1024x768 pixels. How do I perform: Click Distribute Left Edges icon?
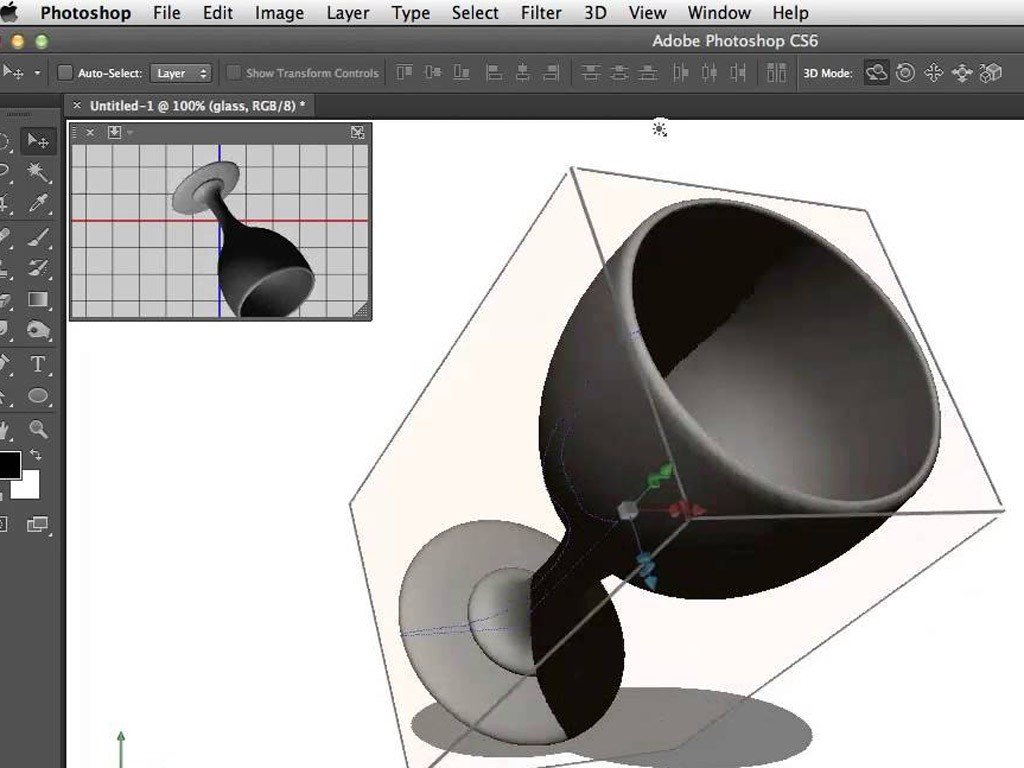click(680, 72)
